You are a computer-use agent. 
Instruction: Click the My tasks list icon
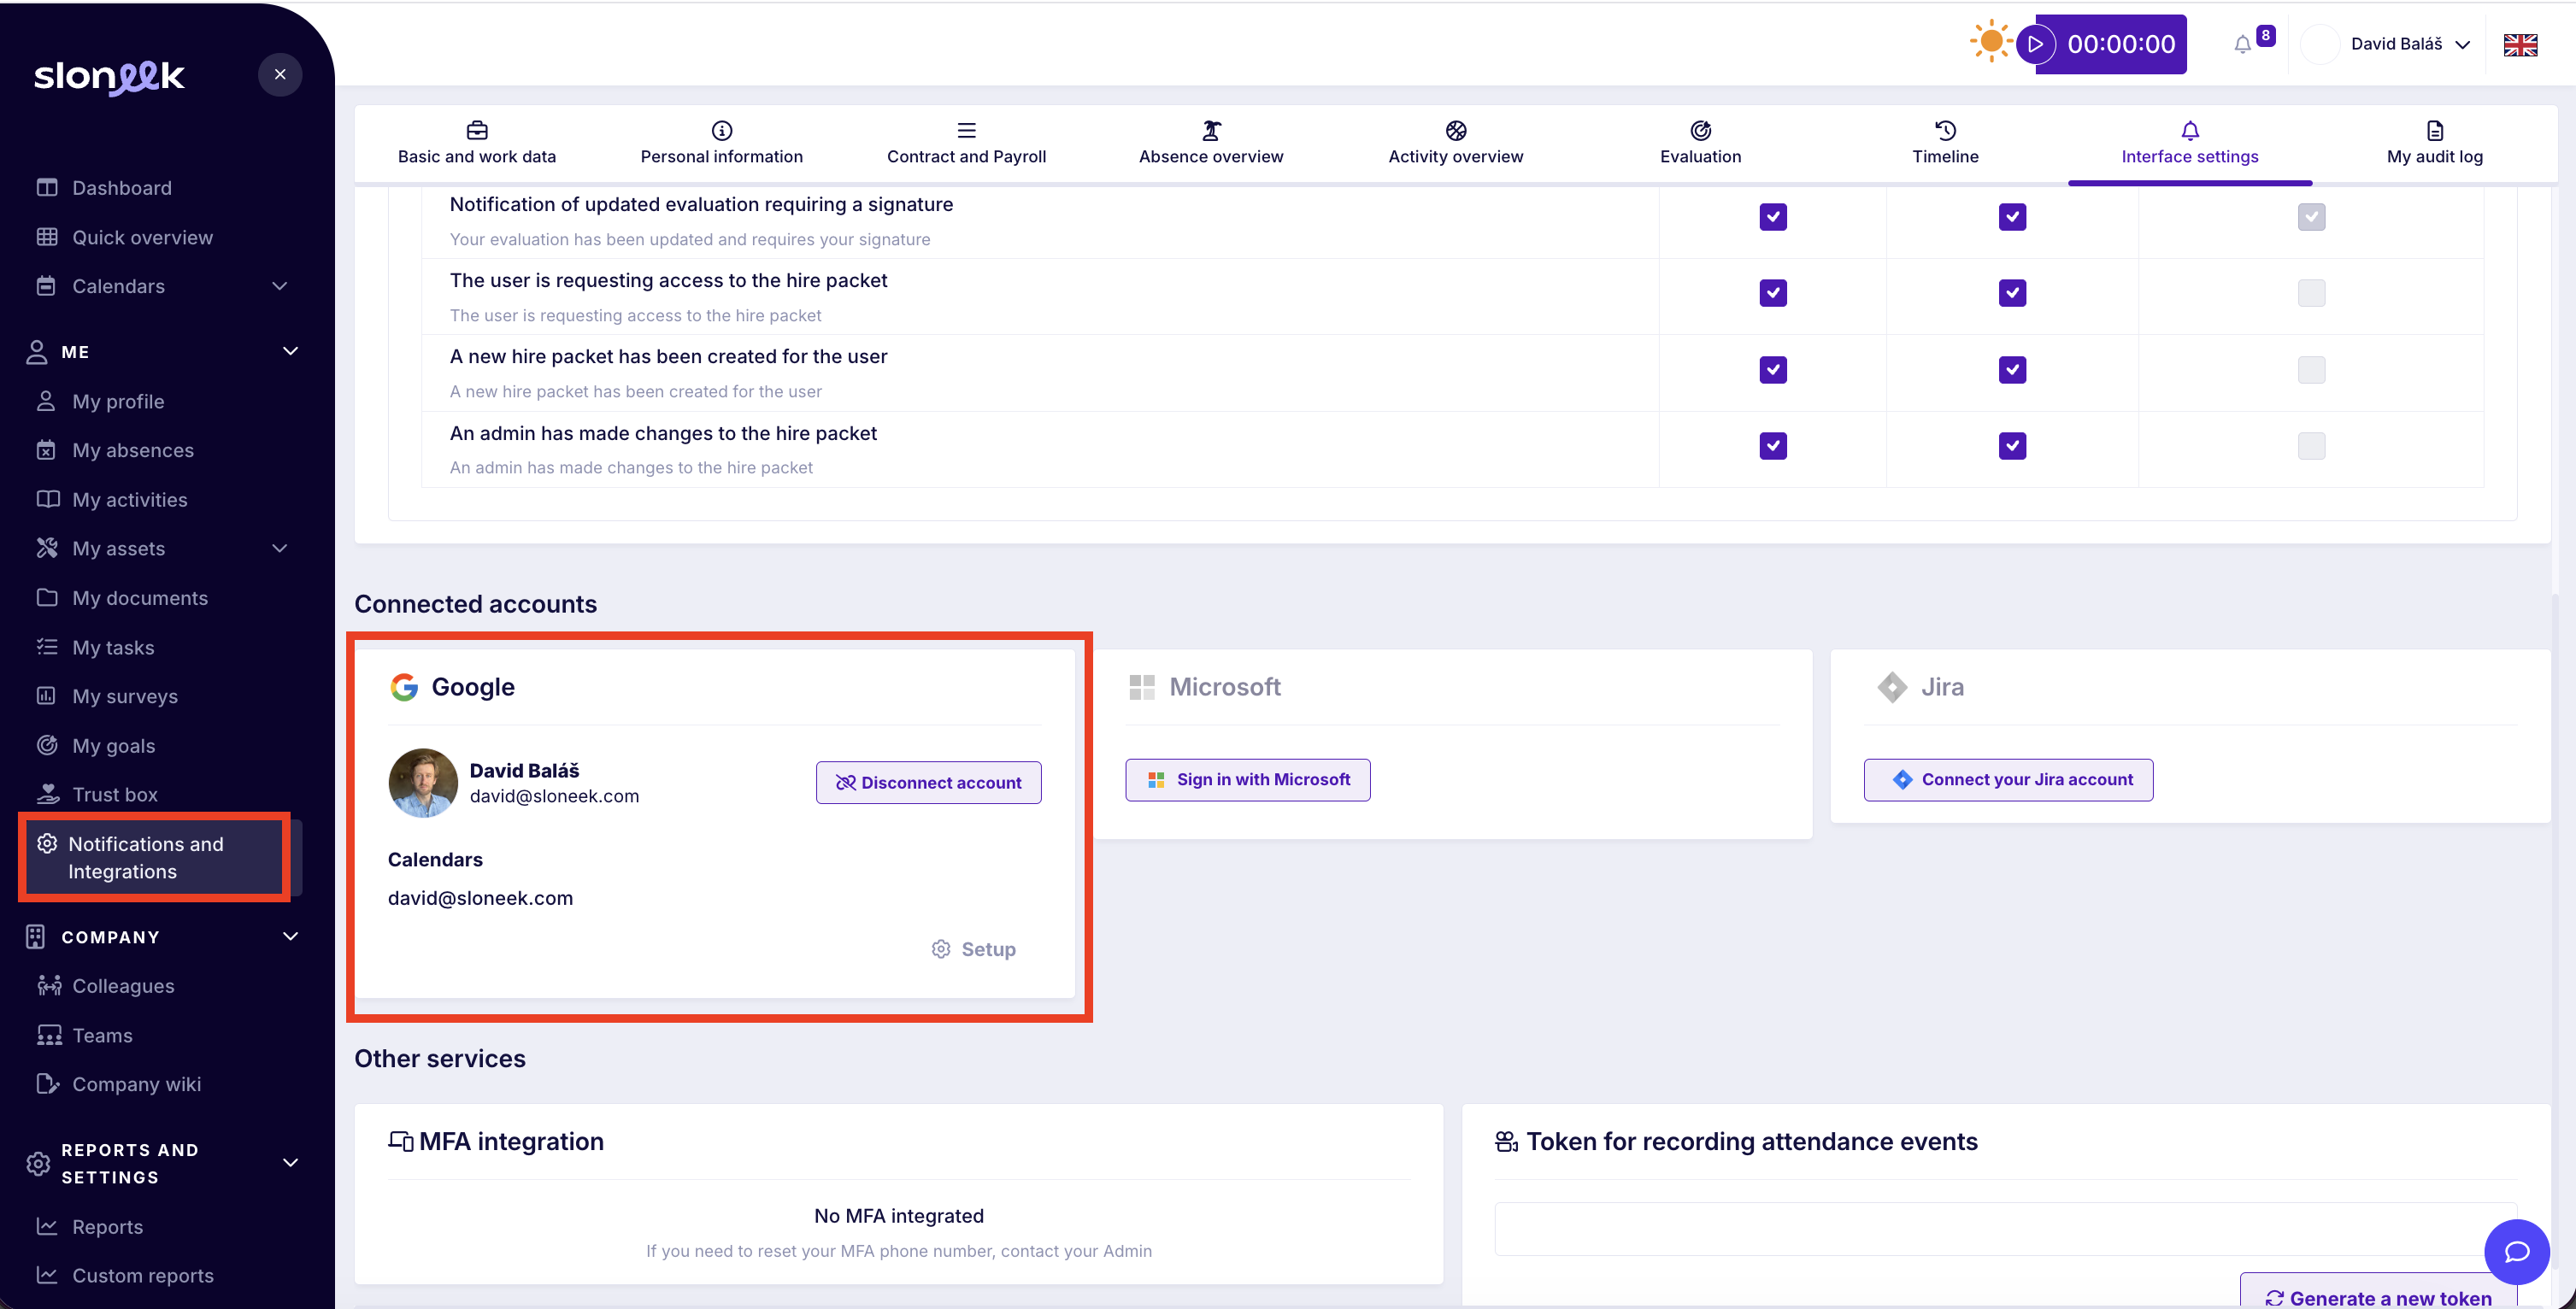pos(47,647)
